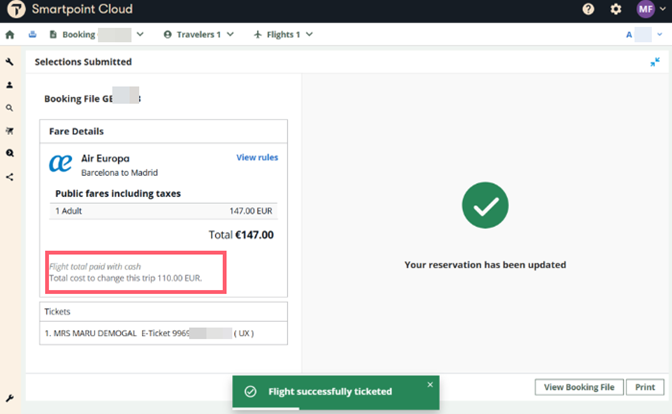
Task: Click the View rules link
Action: 257,158
